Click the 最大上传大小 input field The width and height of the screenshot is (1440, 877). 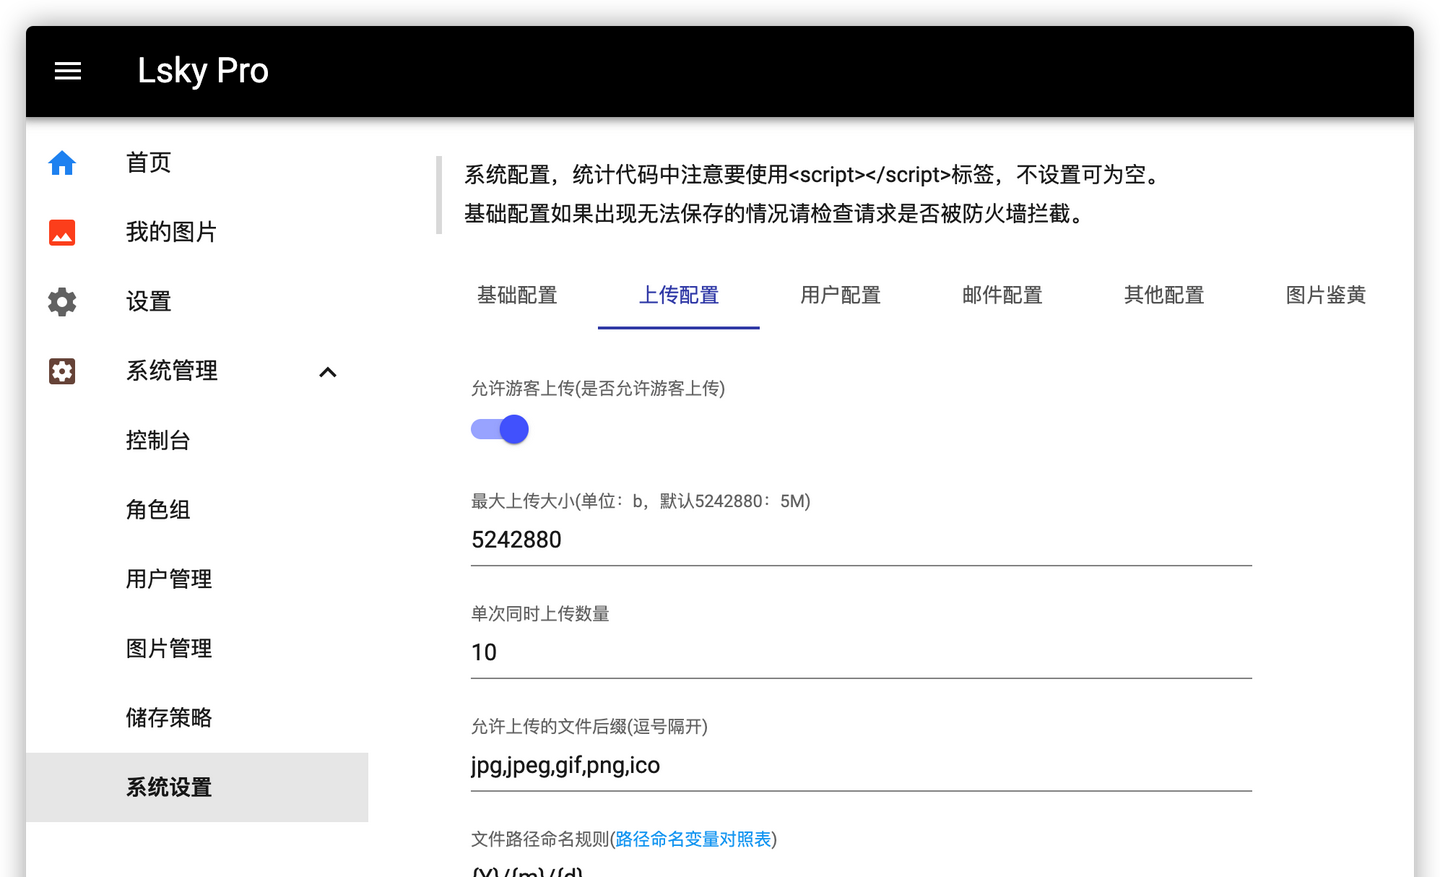[x=860, y=539]
